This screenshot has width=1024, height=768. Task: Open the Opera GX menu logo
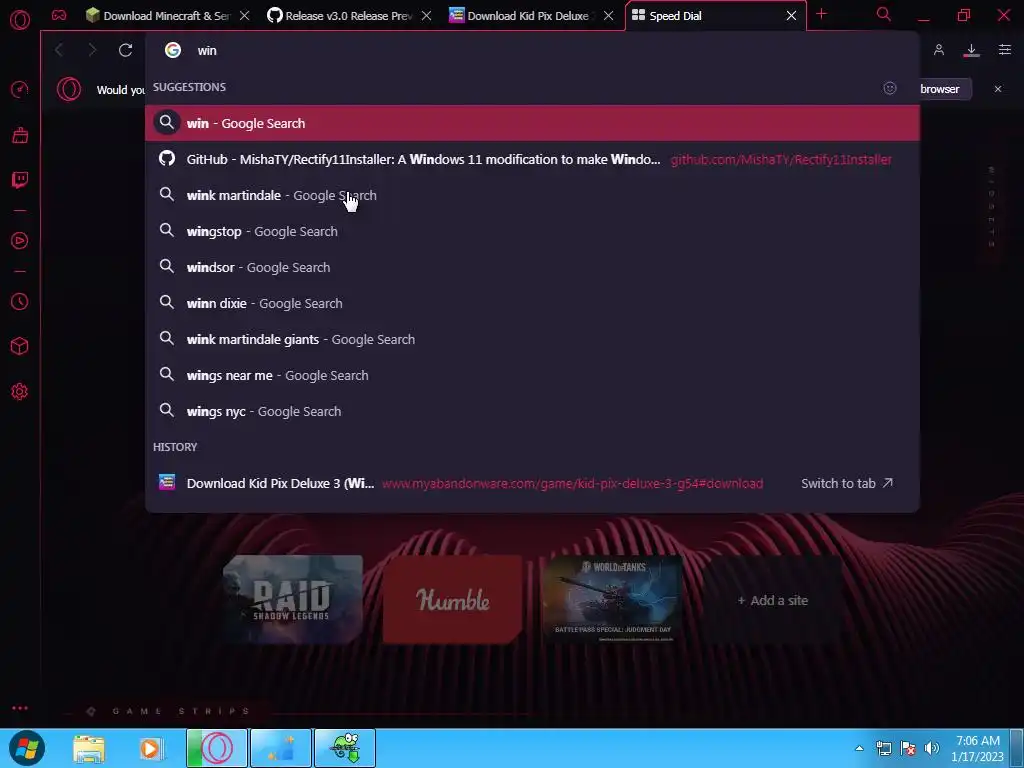pyautogui.click(x=20, y=20)
